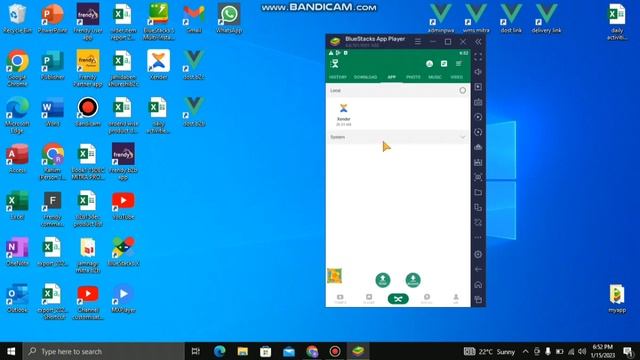Open second bottom navigation item in Xender
The height and width of the screenshot is (360, 640).
[369, 299]
